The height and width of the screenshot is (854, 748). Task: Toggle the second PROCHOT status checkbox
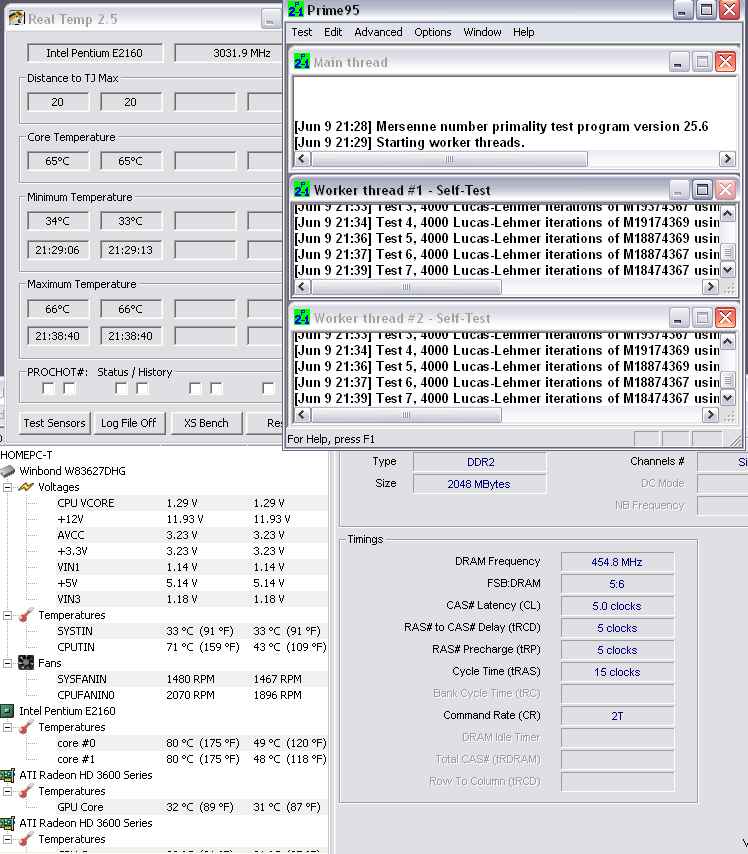69,388
